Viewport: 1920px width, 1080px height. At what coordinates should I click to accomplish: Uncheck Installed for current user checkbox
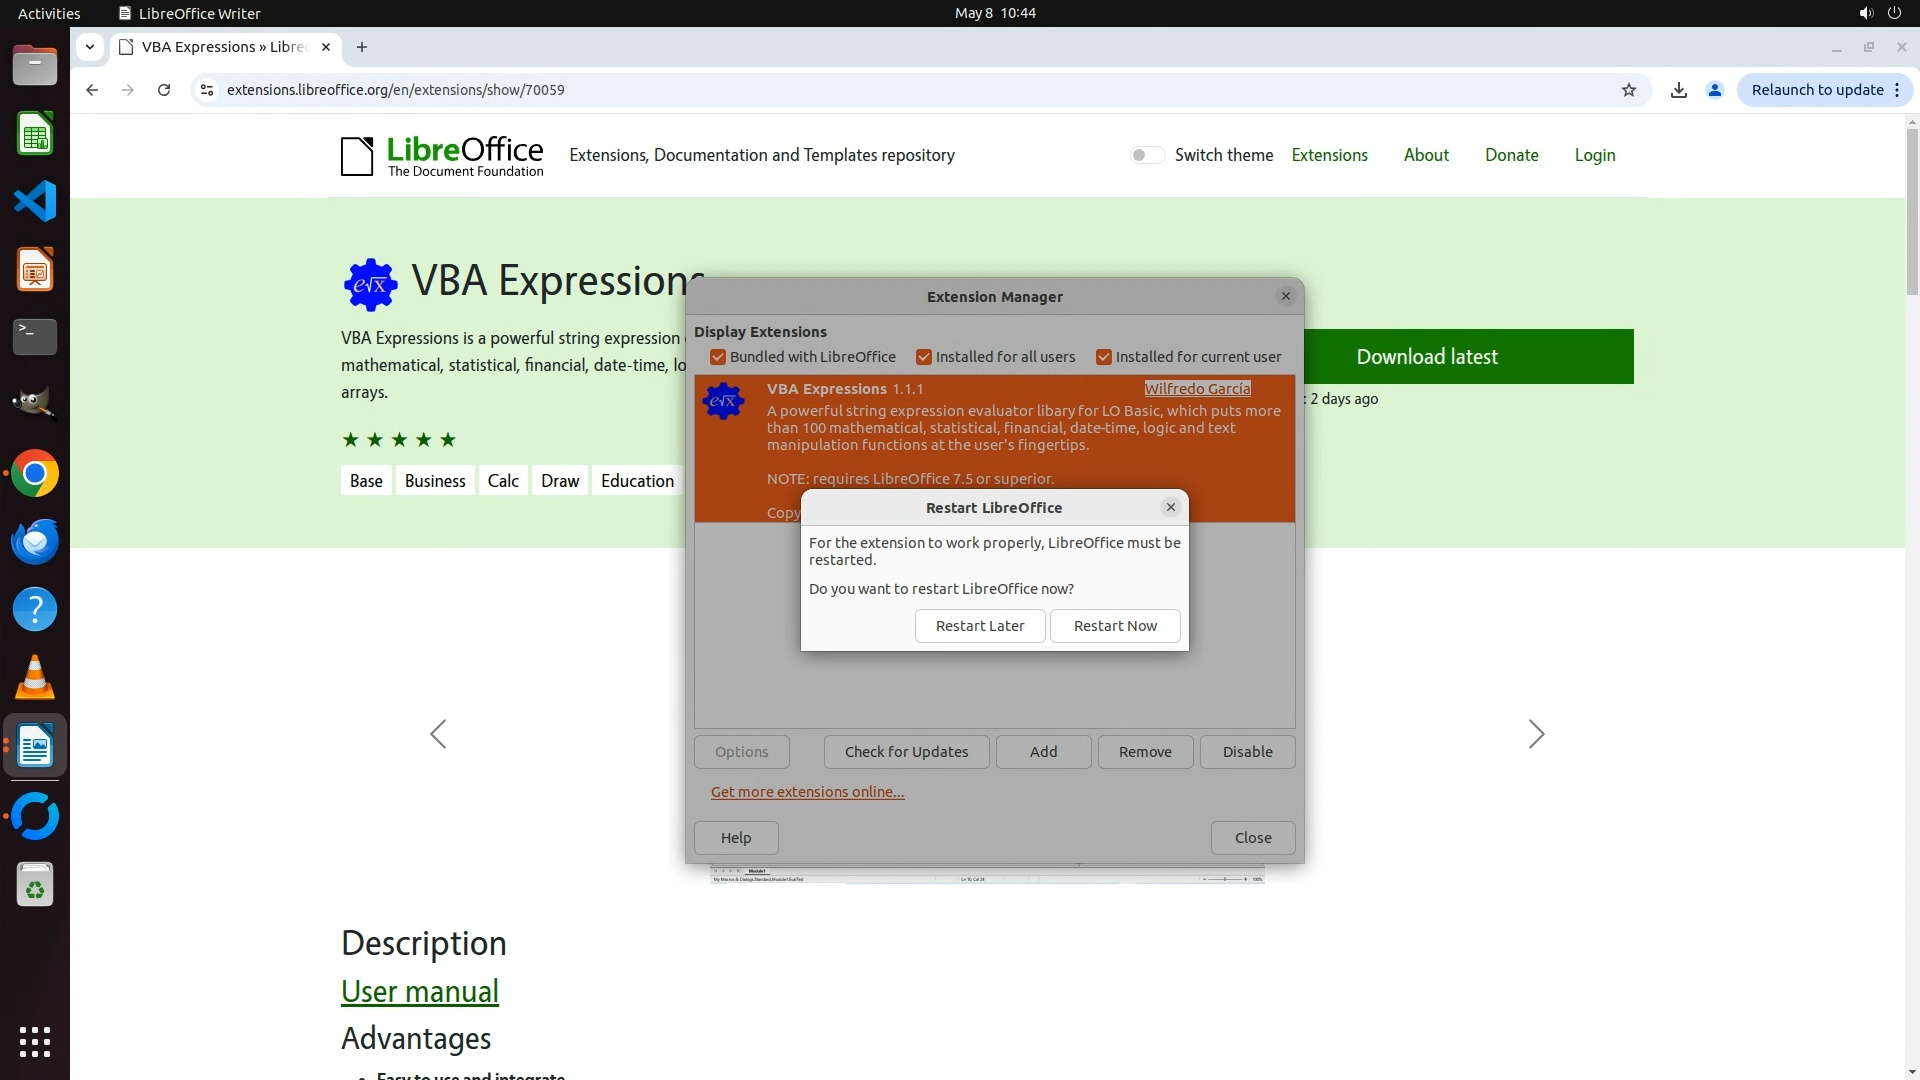point(1104,357)
